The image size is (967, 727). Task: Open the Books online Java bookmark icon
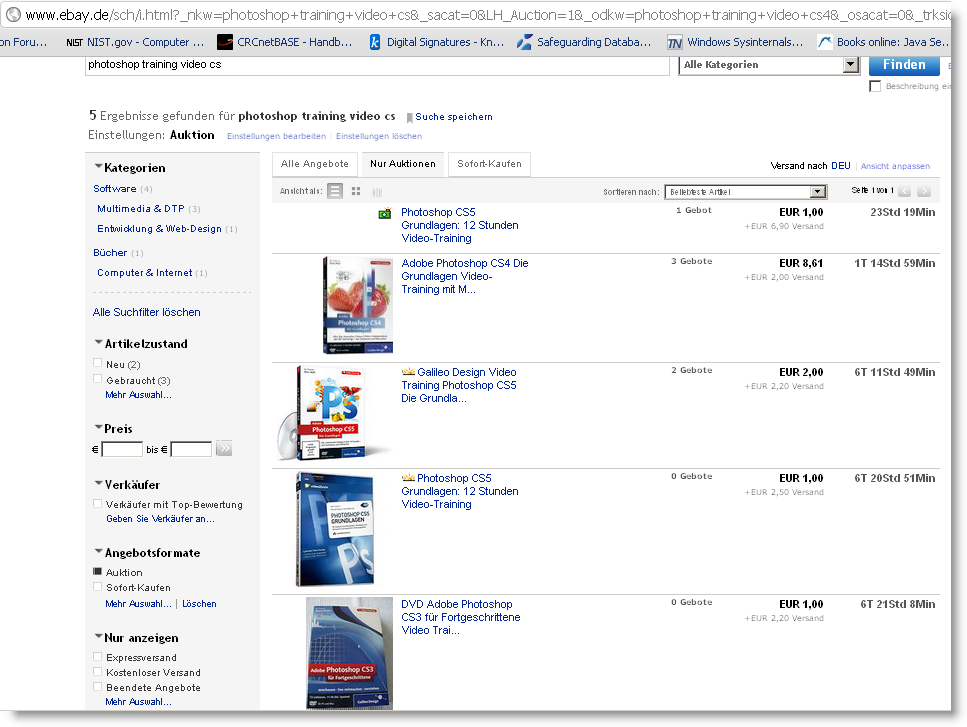(x=825, y=42)
